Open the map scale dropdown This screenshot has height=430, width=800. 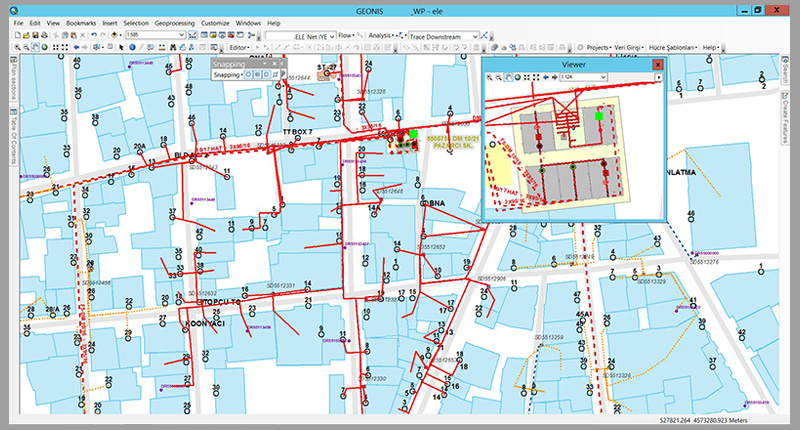pos(181,35)
